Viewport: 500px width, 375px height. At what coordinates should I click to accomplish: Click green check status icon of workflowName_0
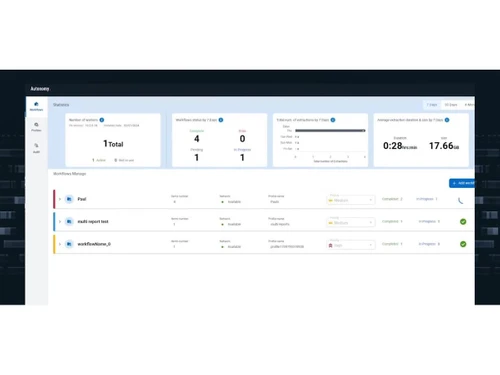[x=463, y=244]
